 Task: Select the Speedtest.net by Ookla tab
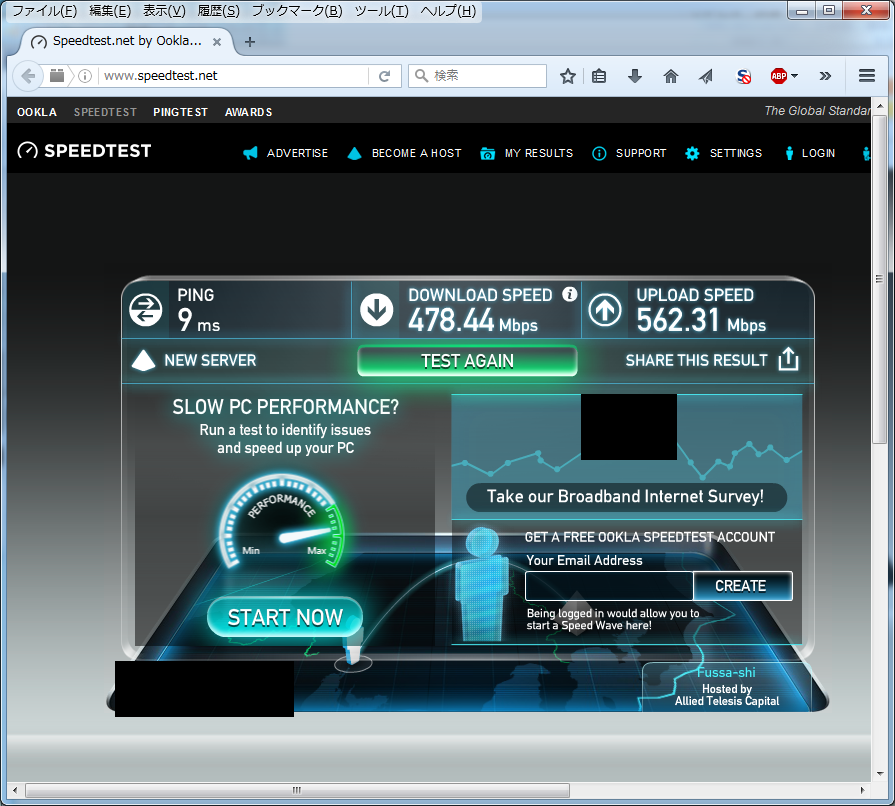[x=127, y=41]
